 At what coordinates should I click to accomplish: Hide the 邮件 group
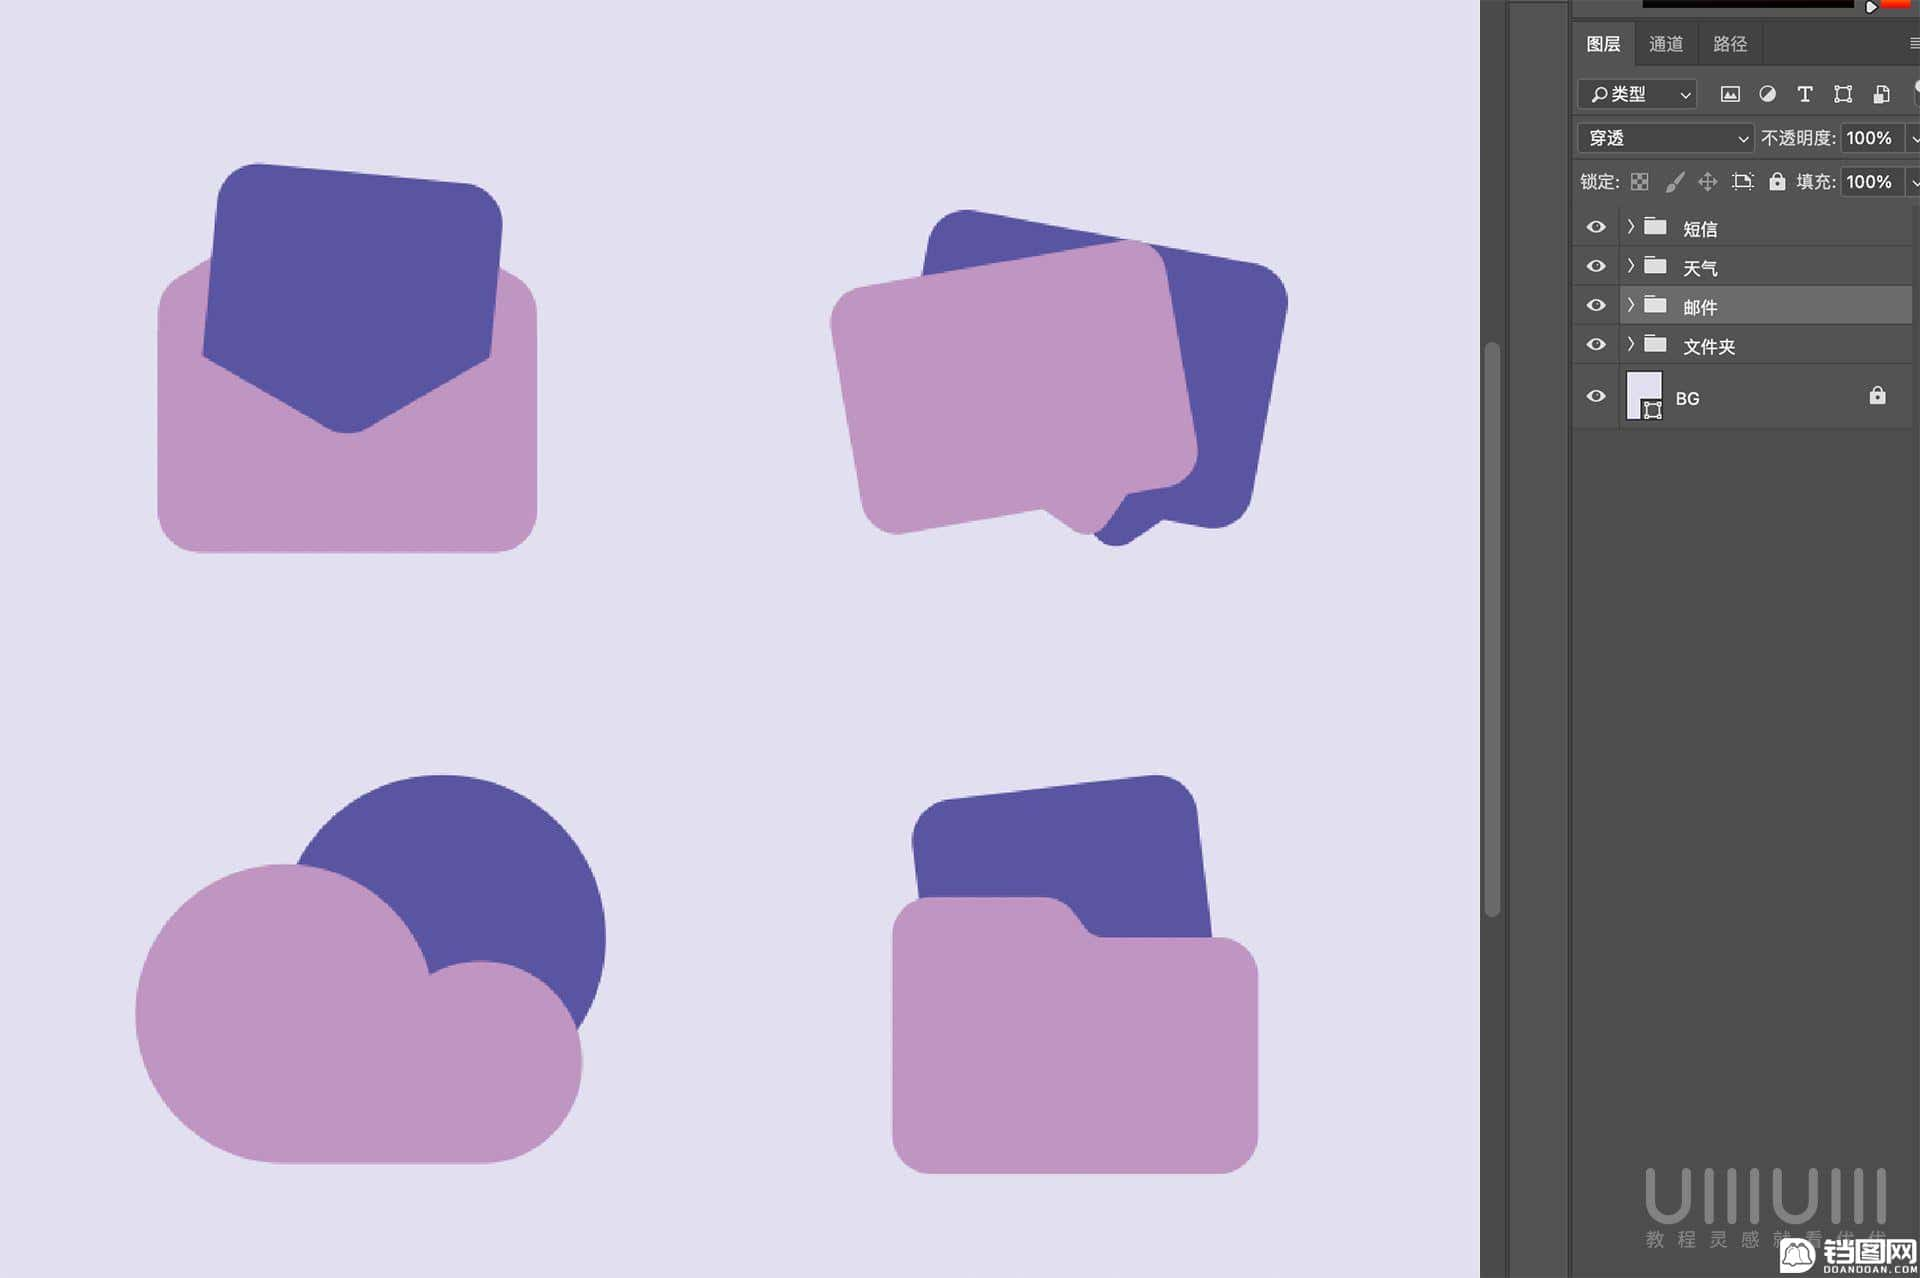coord(1596,305)
